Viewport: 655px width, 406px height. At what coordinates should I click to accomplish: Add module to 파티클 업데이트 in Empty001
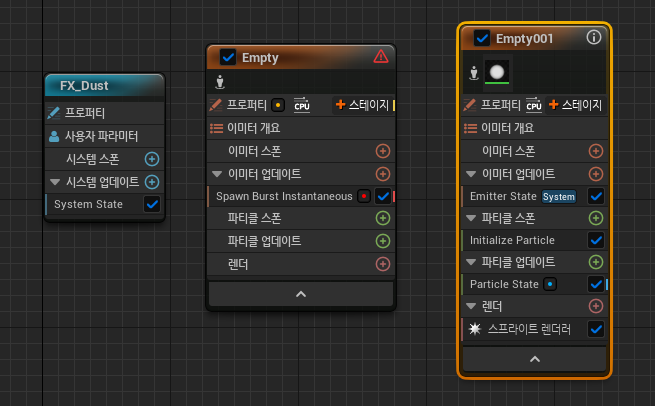[x=596, y=262]
